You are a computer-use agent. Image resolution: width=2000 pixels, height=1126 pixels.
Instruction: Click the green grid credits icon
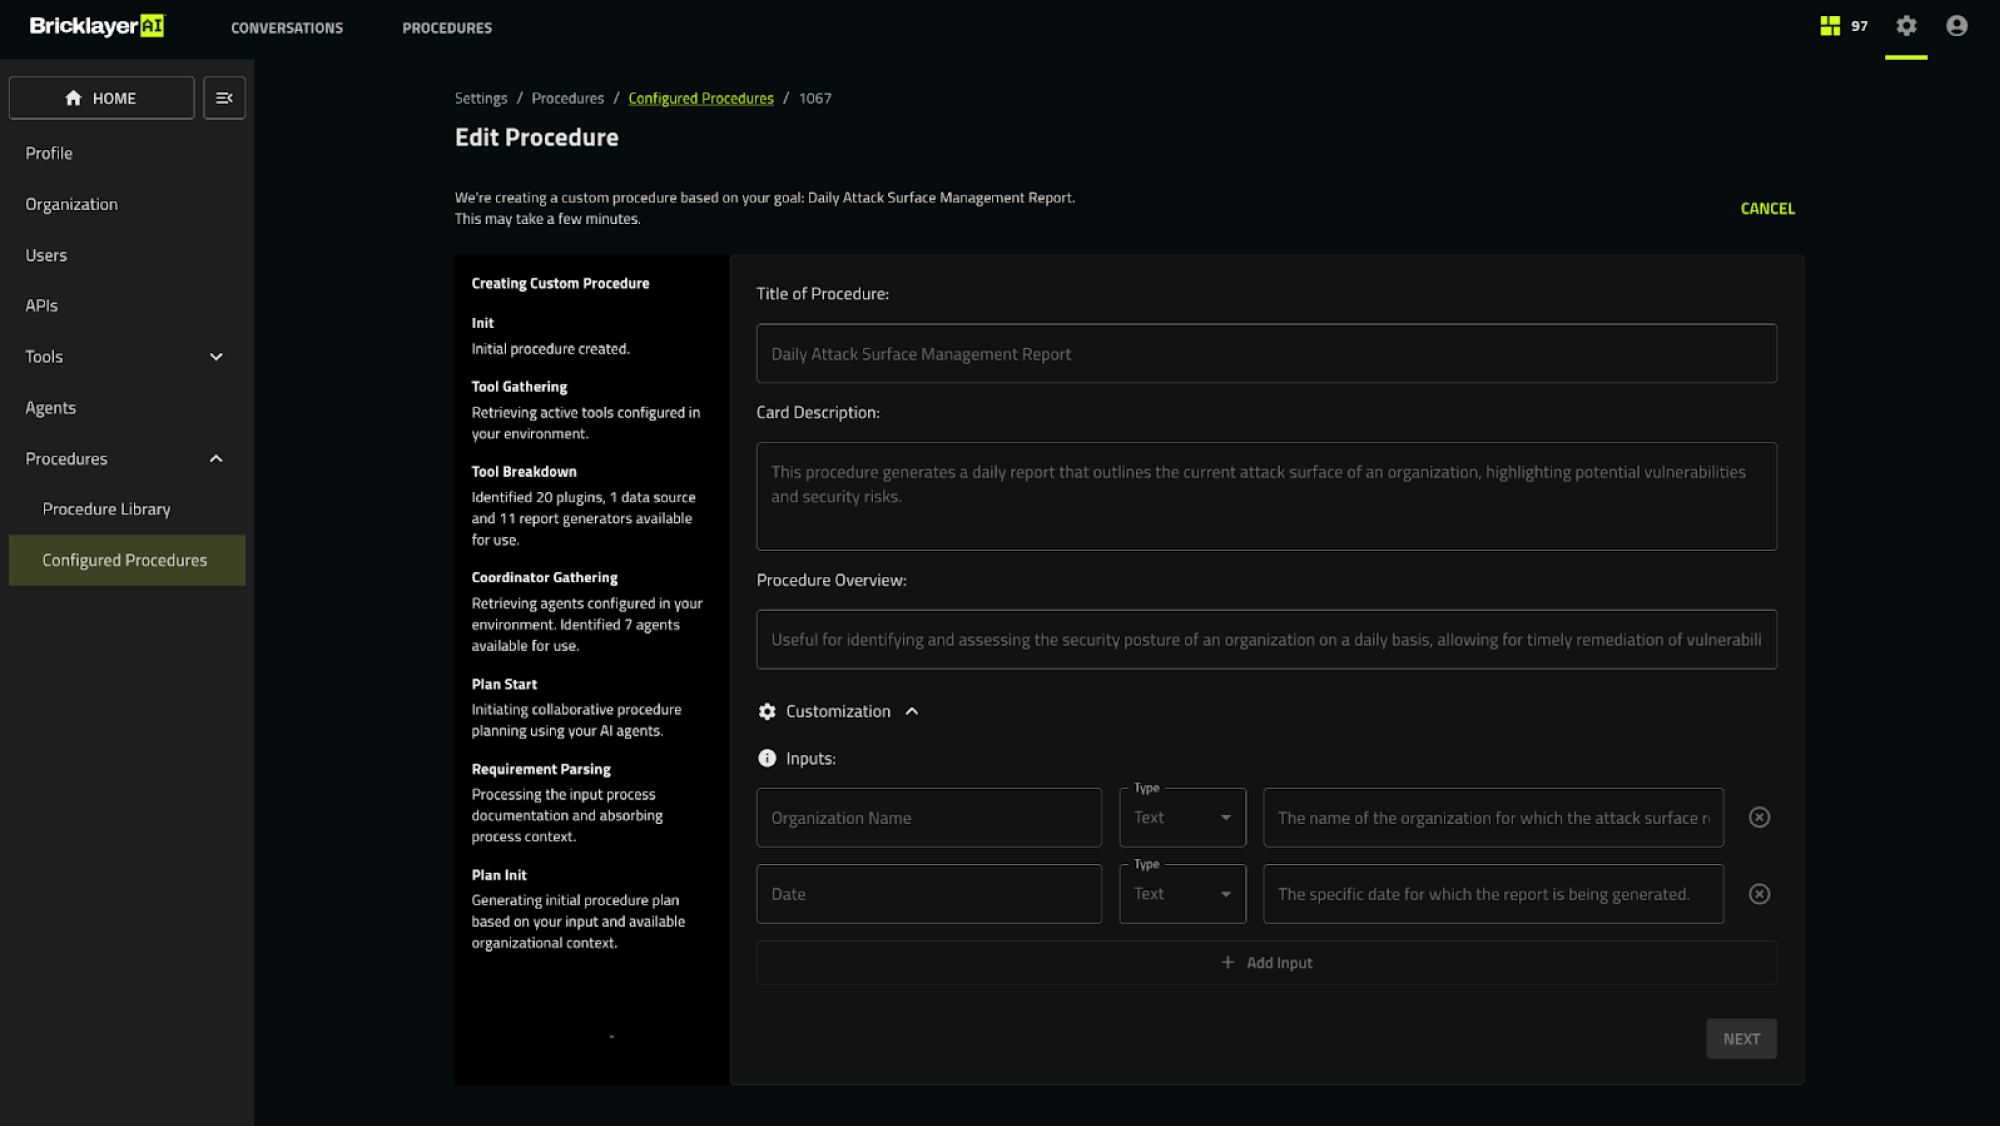[1830, 26]
